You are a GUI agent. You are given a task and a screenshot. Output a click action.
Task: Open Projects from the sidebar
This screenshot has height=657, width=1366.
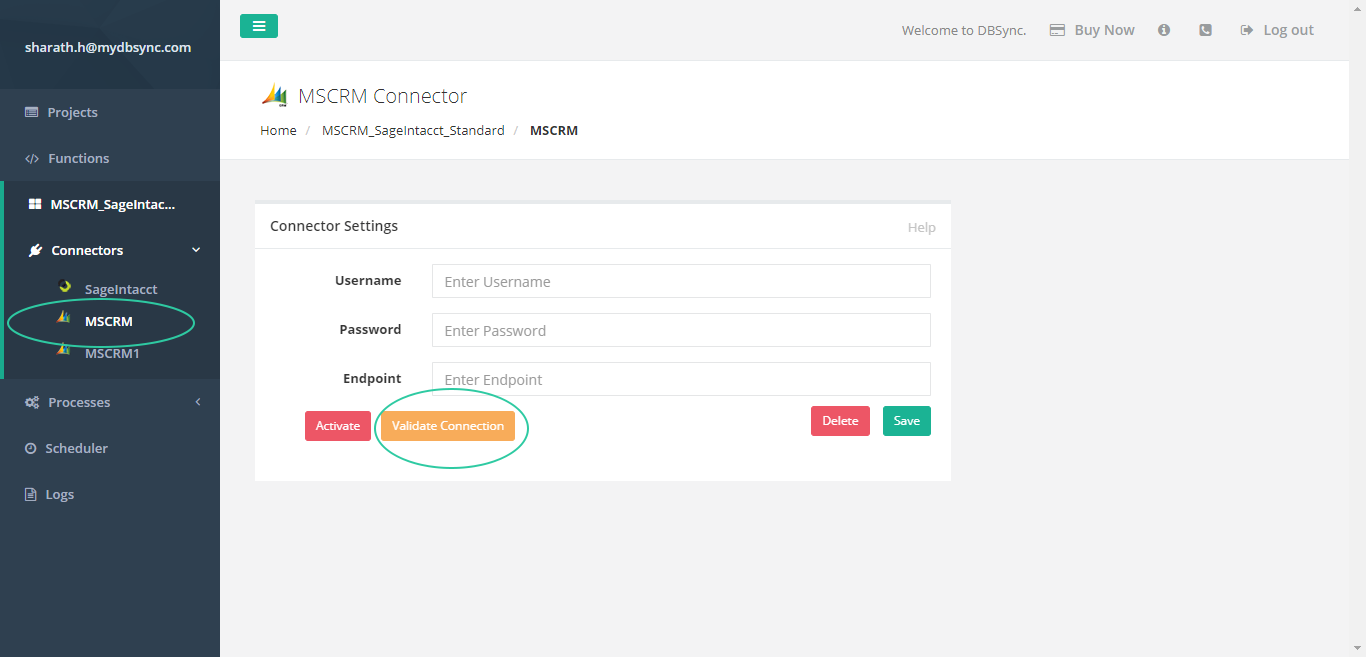tap(72, 112)
